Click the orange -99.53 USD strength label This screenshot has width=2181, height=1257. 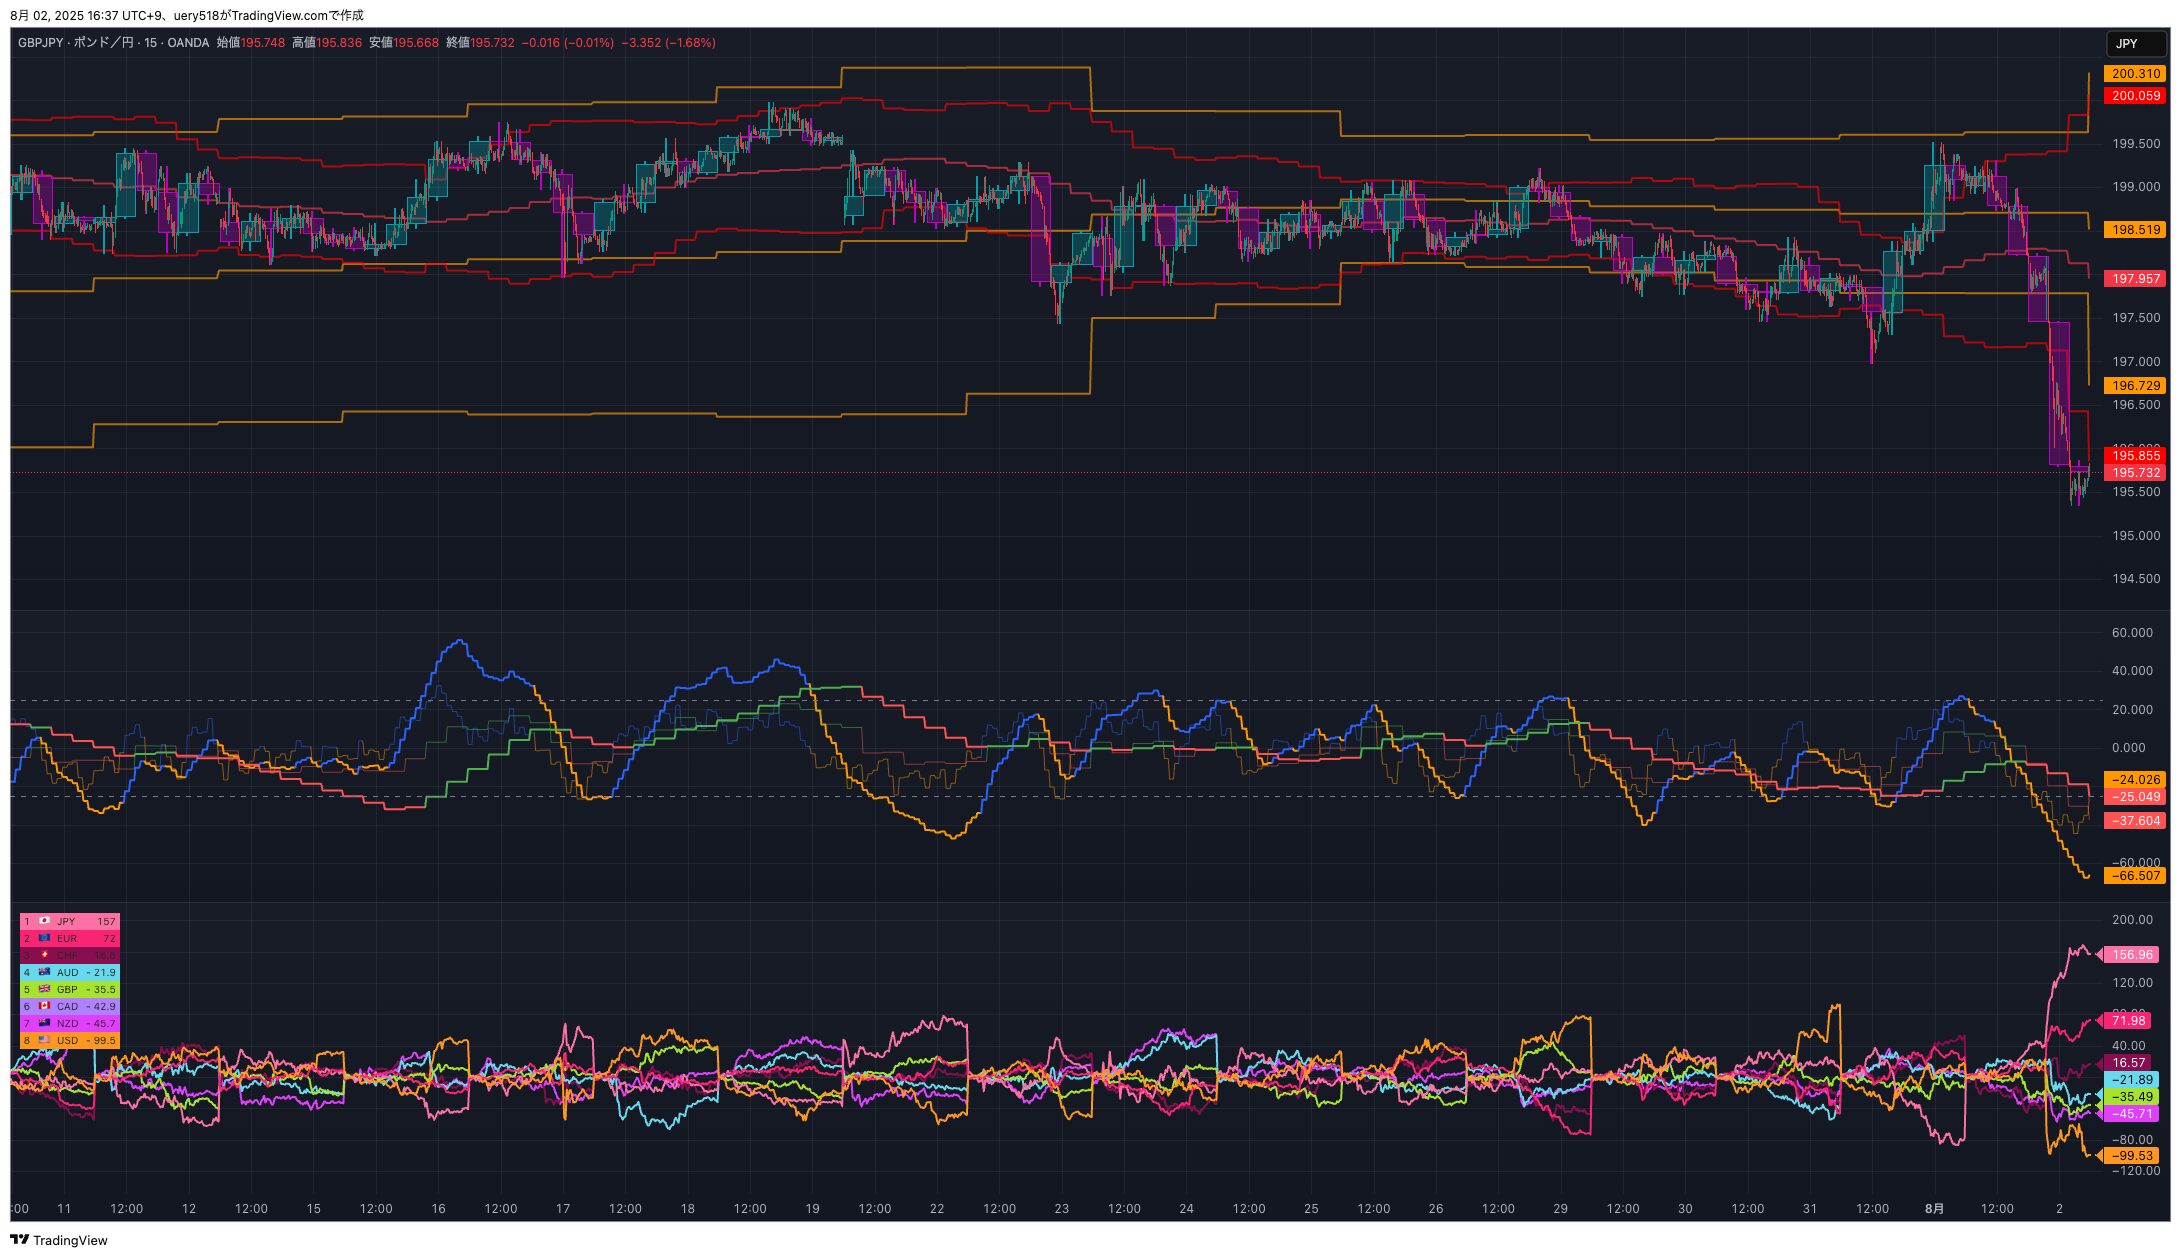tap(2132, 1156)
